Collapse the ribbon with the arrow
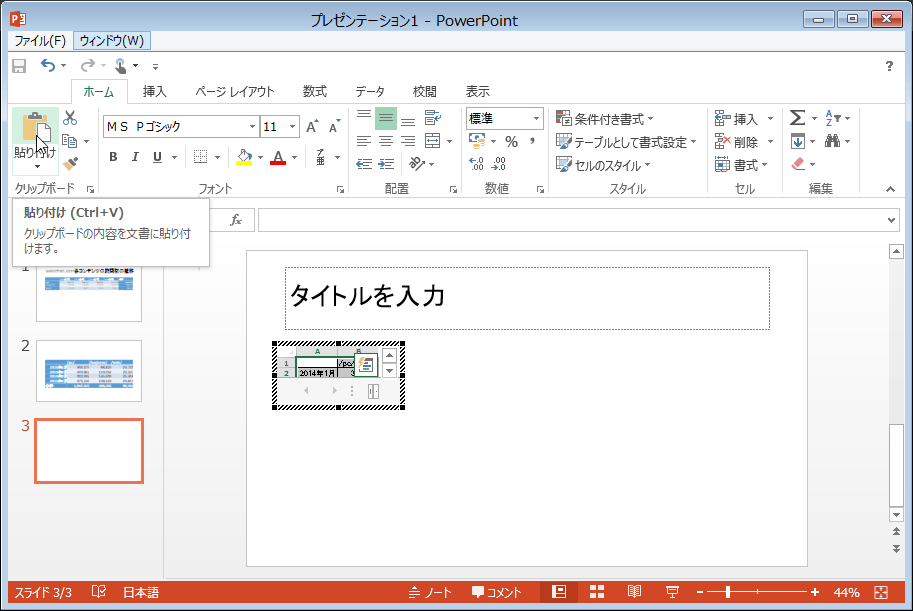The height and width of the screenshot is (611, 913). [890, 189]
